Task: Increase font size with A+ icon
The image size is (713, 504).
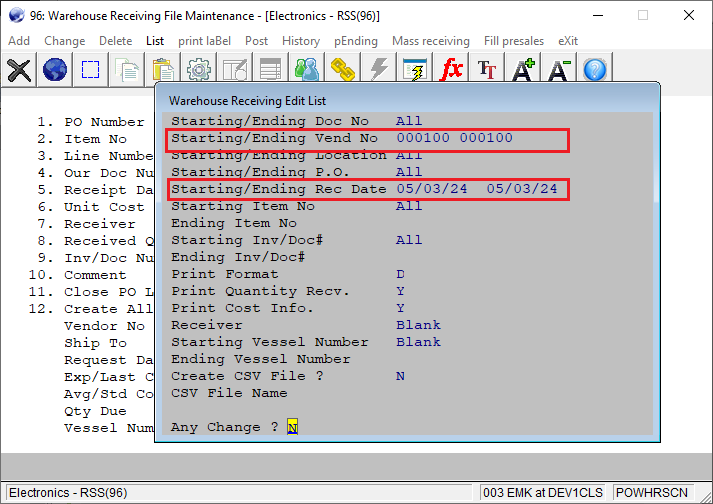Action: (524, 69)
